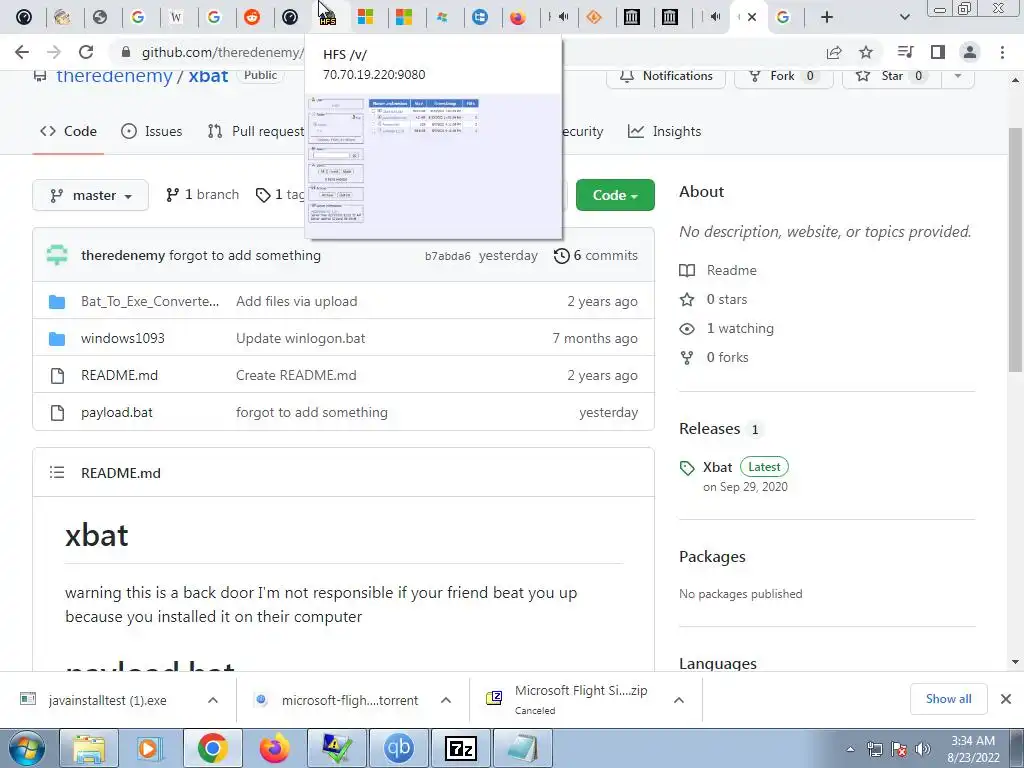1024x768 pixels.
Task: Reload the current page
Action: [x=86, y=52]
